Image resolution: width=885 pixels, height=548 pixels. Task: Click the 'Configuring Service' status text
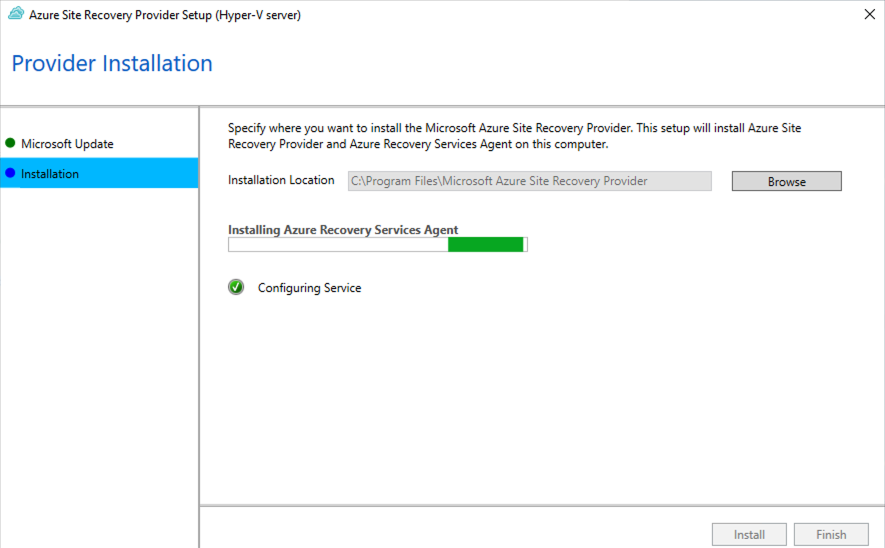[309, 288]
